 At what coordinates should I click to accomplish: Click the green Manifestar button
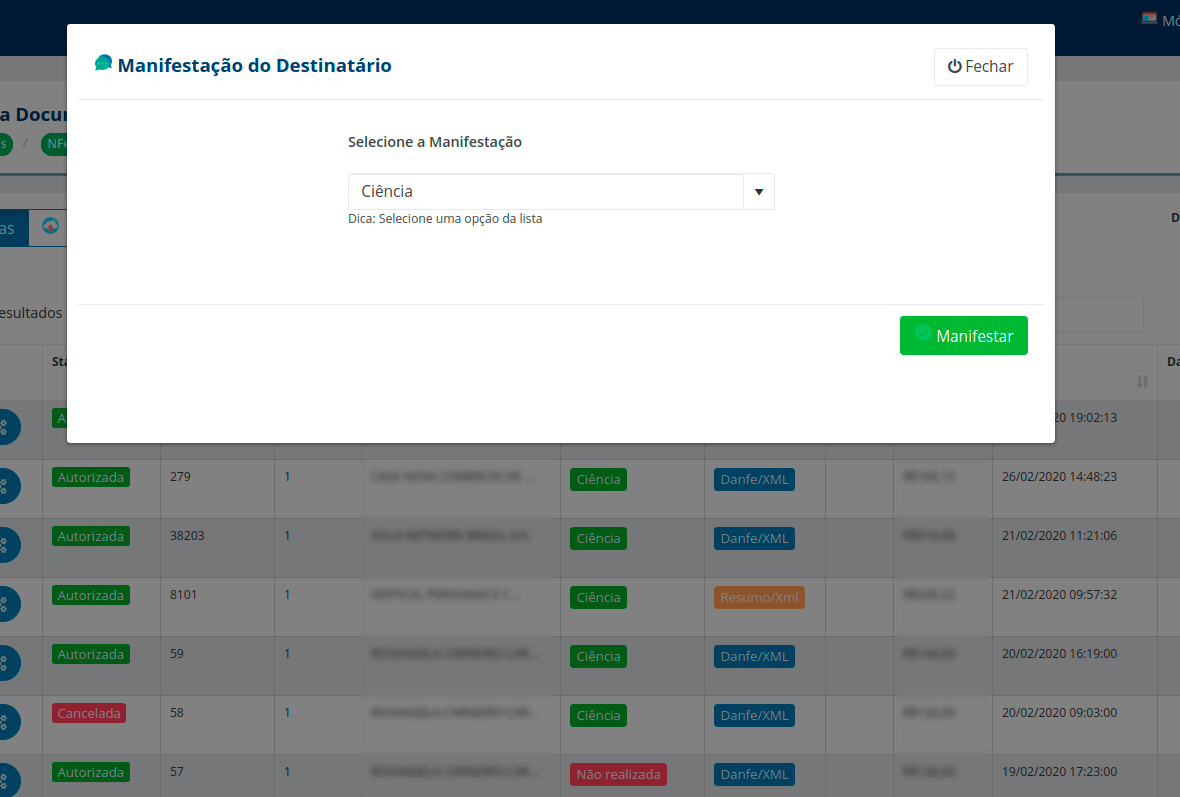pos(963,336)
